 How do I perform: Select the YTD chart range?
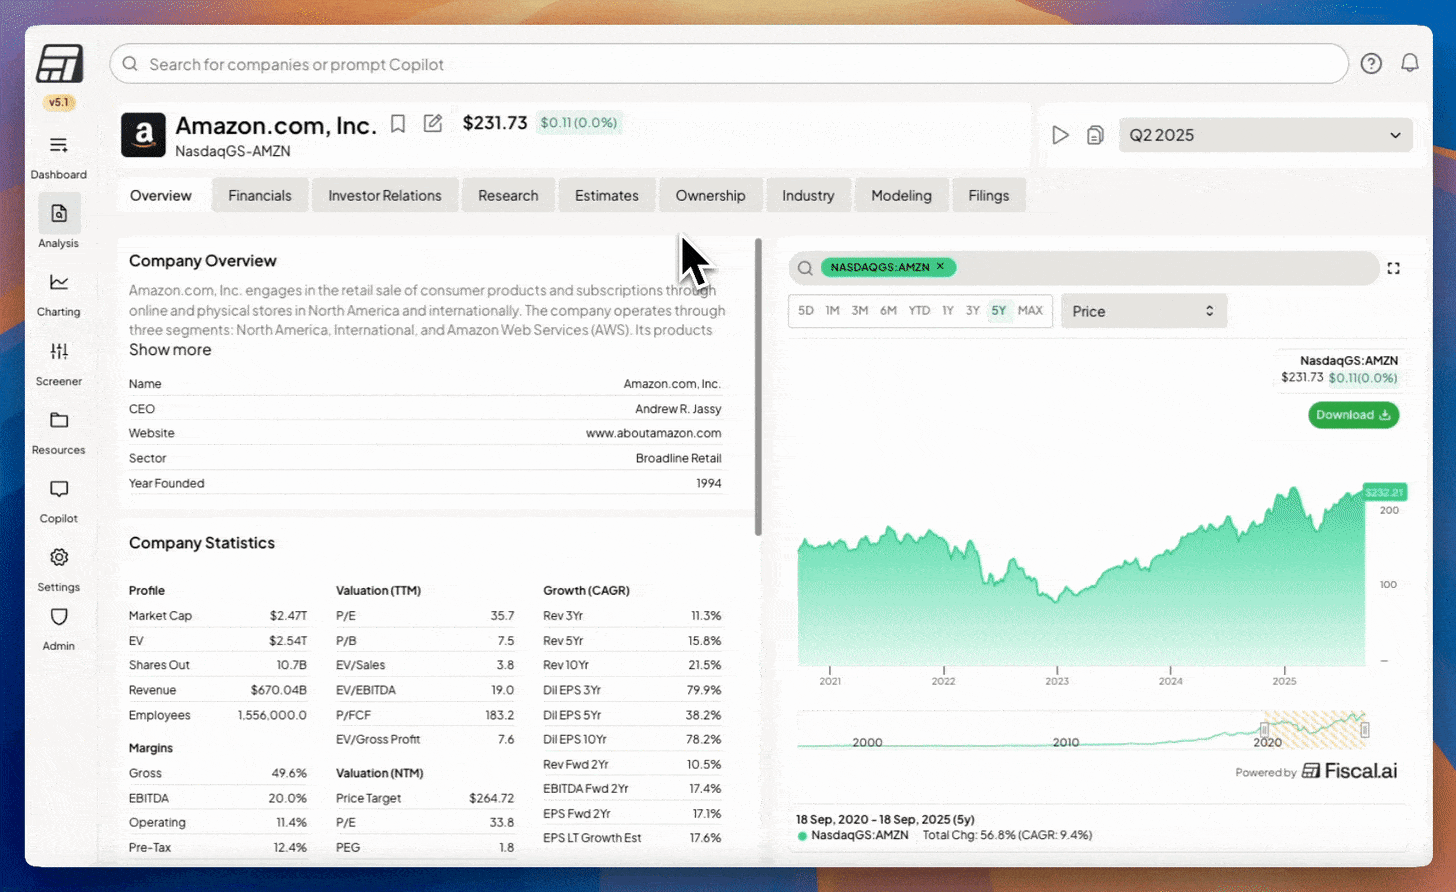pyautogui.click(x=919, y=311)
